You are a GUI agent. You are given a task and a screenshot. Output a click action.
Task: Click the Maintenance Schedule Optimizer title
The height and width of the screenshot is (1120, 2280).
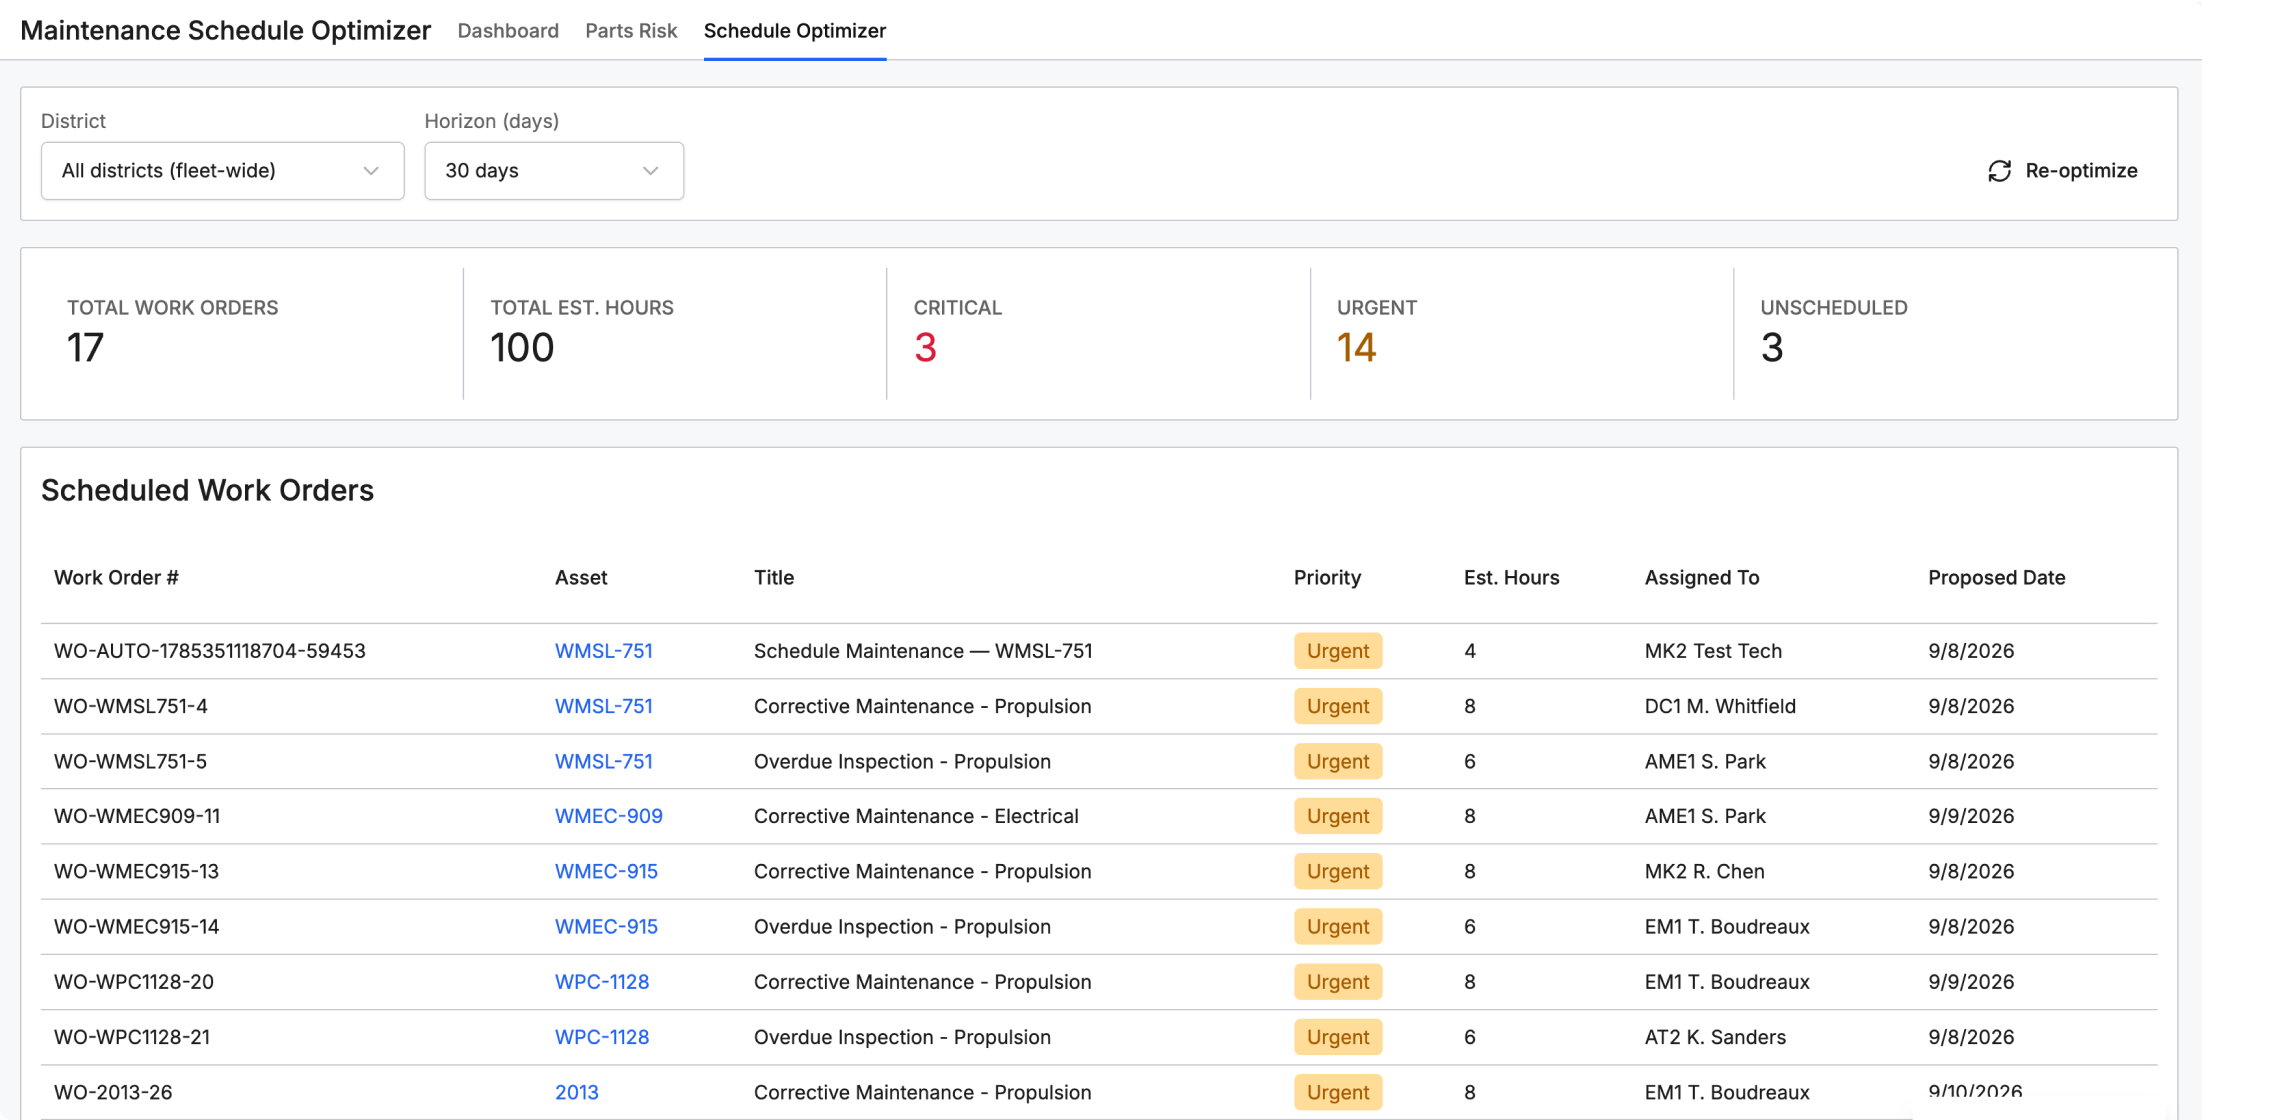pos(226,31)
